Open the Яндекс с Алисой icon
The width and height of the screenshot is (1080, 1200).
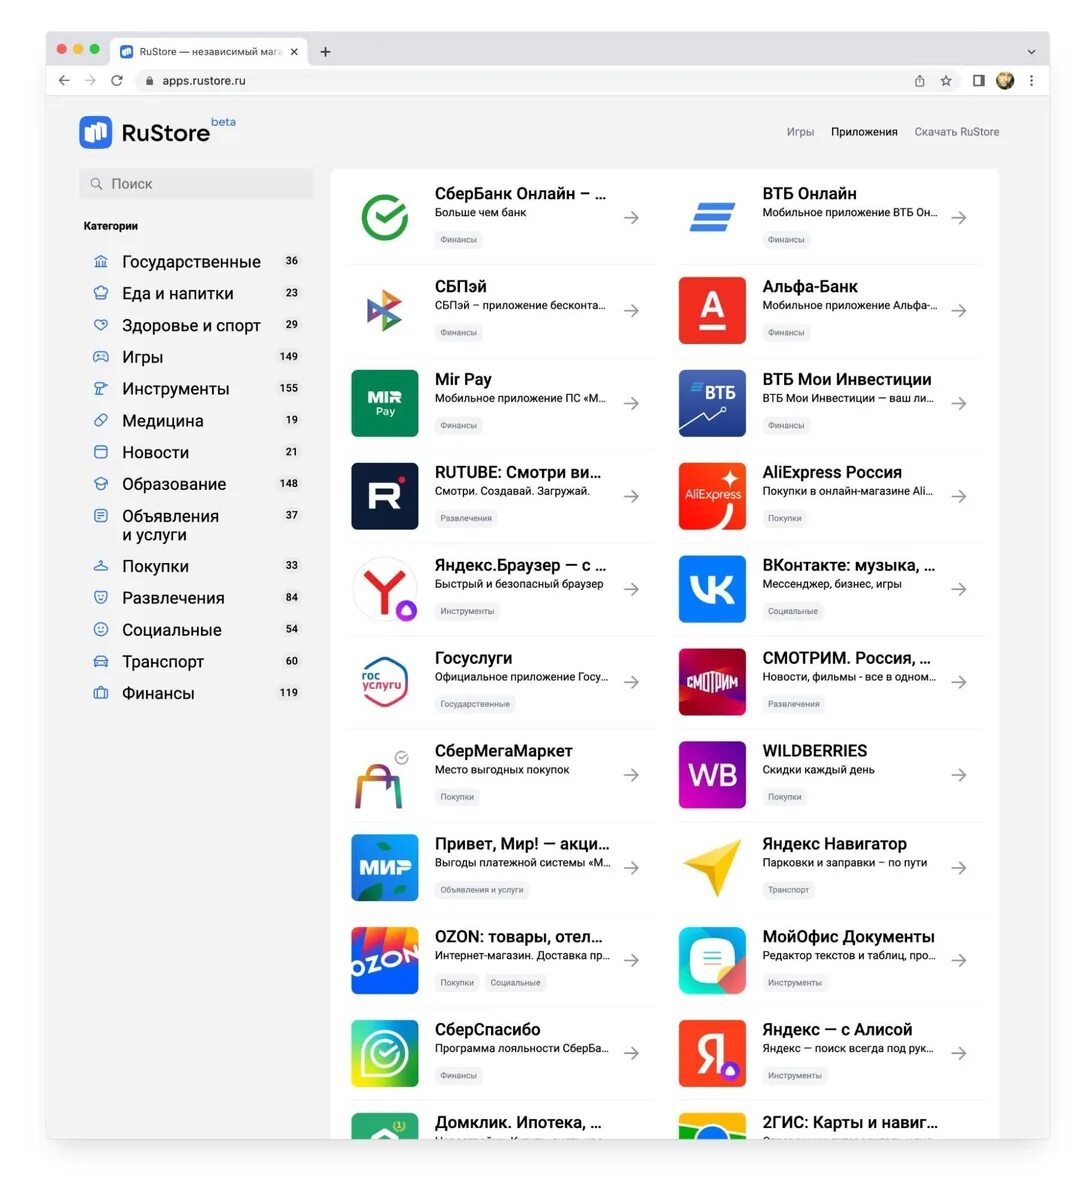point(712,1054)
